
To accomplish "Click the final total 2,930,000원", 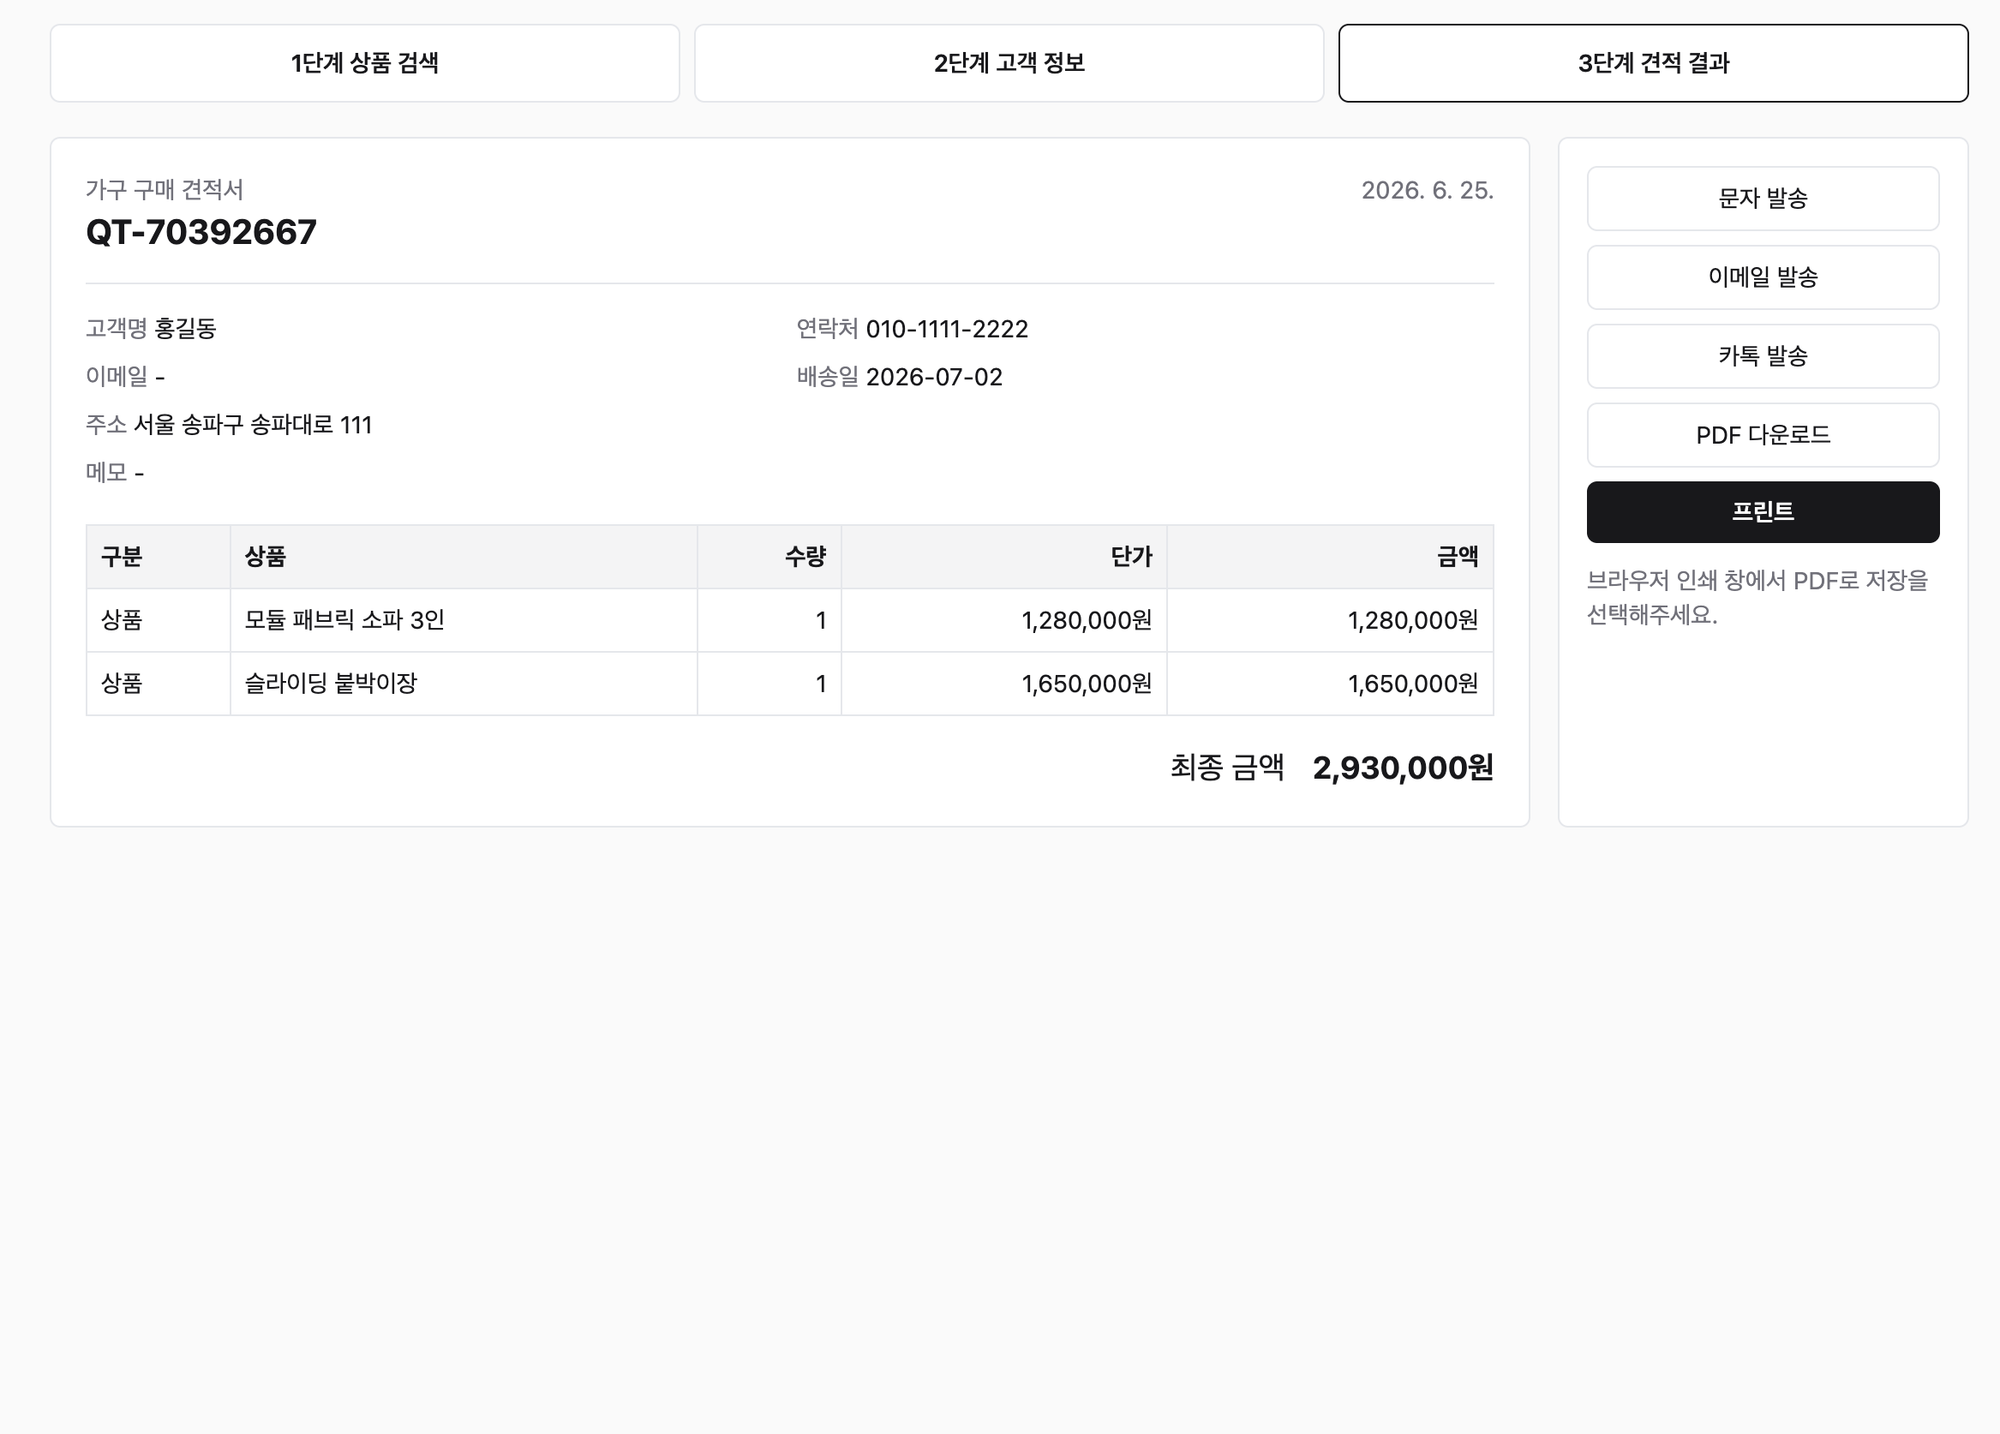I will coord(1403,768).
